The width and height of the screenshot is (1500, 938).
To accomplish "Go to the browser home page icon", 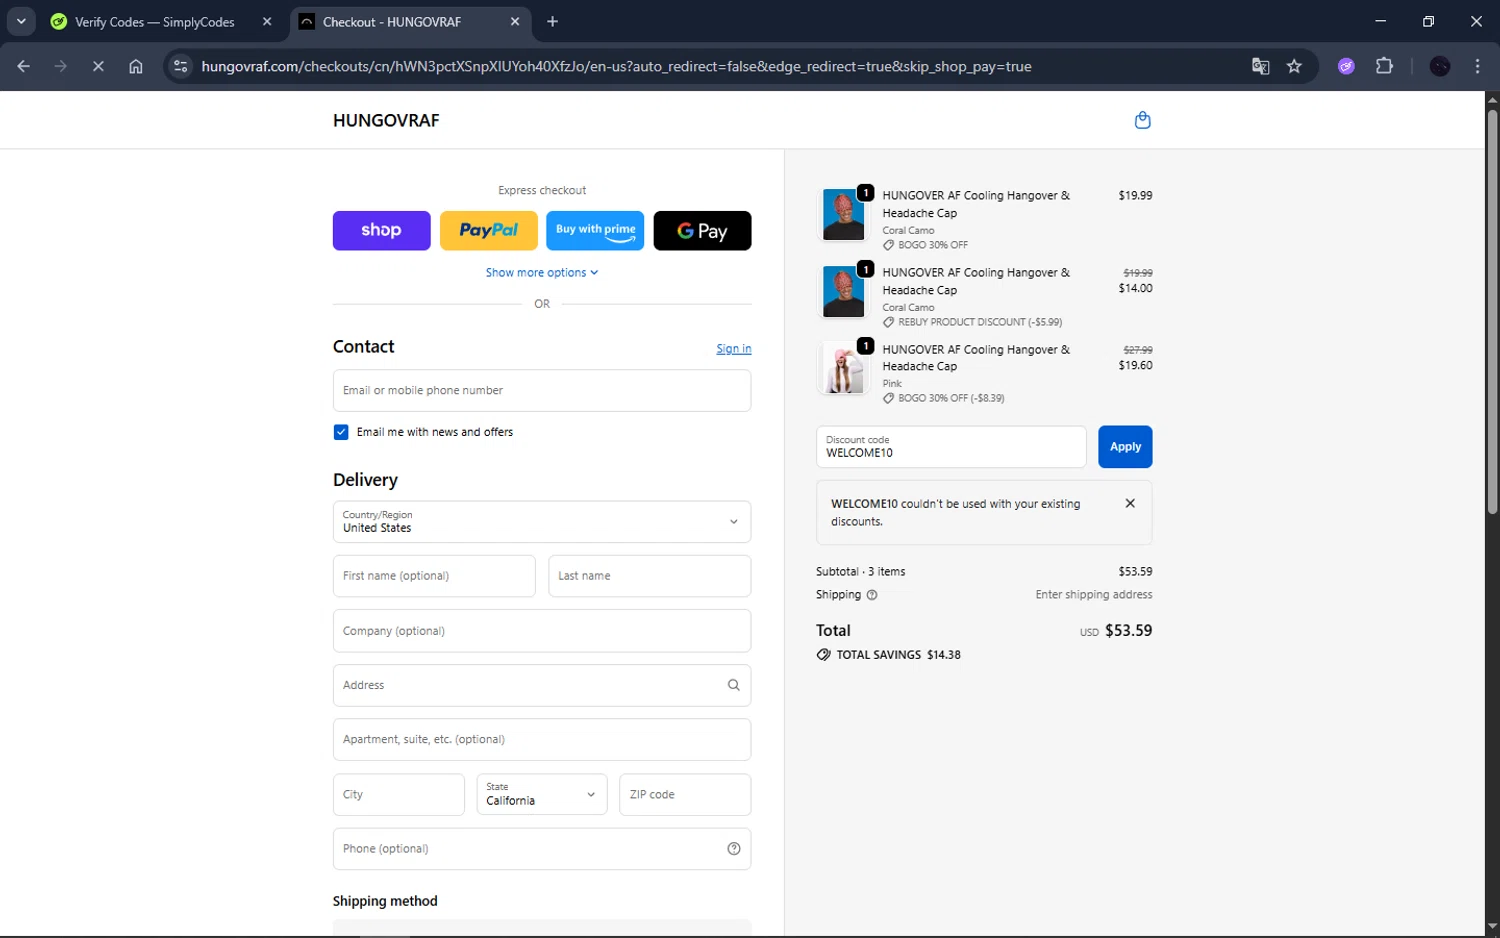I will coord(136,66).
